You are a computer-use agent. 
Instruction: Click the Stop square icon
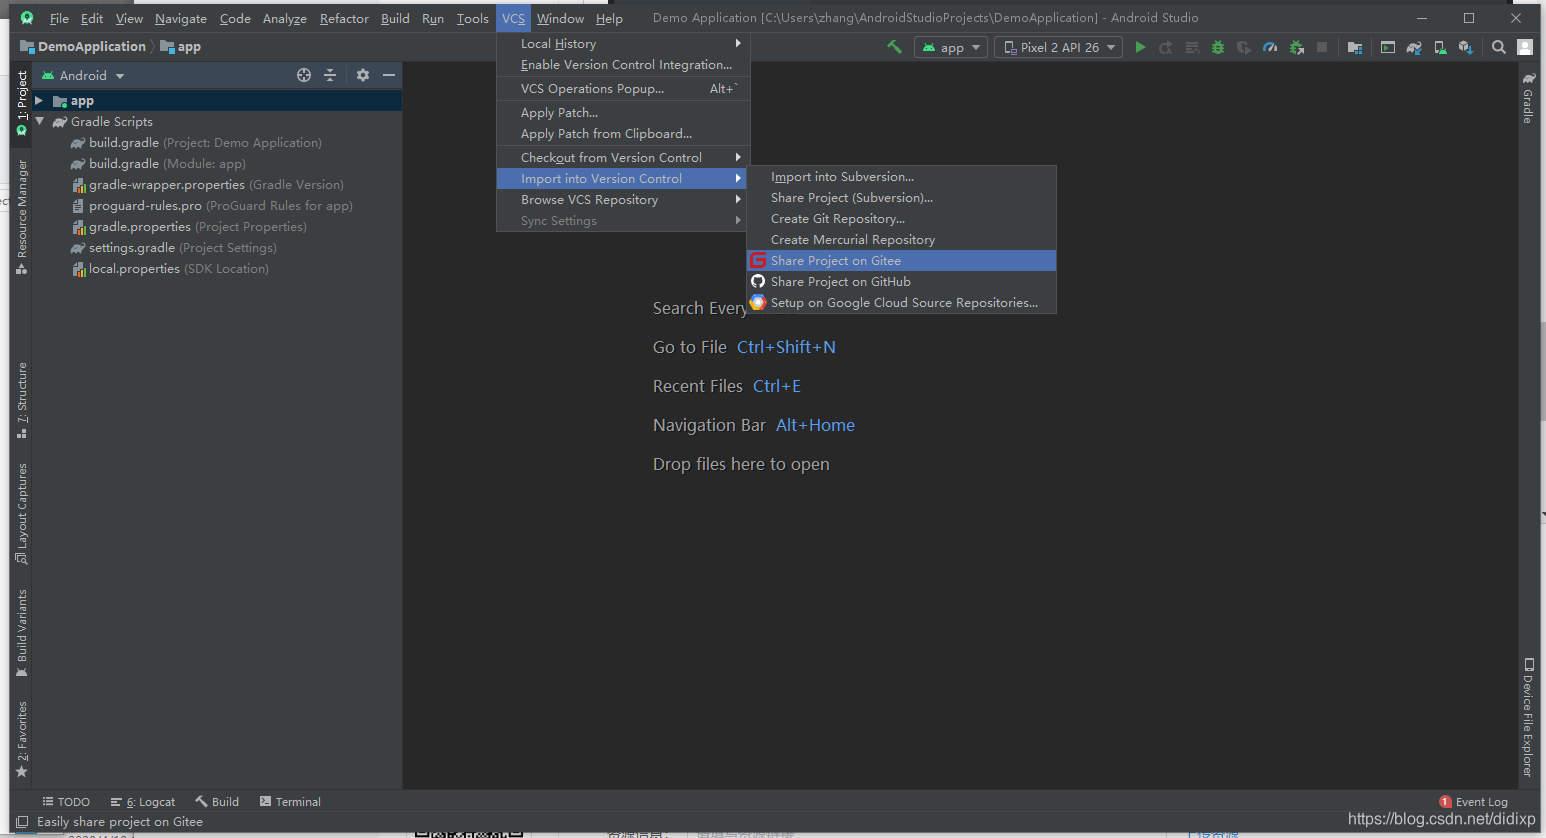[x=1322, y=47]
